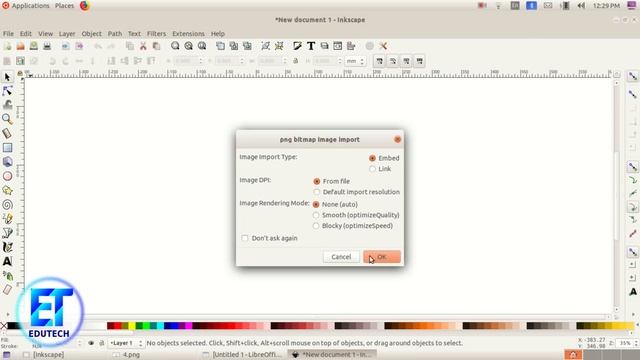
Task: Select the Selector arrow tool
Action: click(7, 77)
